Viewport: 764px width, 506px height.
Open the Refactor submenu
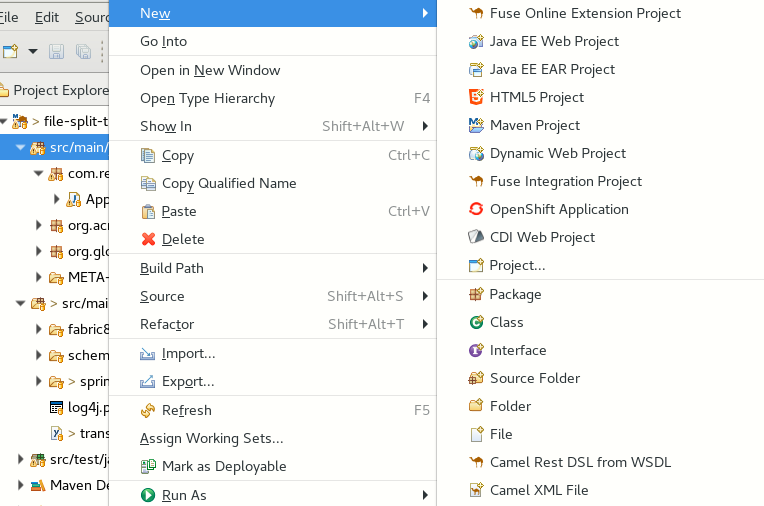[272, 324]
